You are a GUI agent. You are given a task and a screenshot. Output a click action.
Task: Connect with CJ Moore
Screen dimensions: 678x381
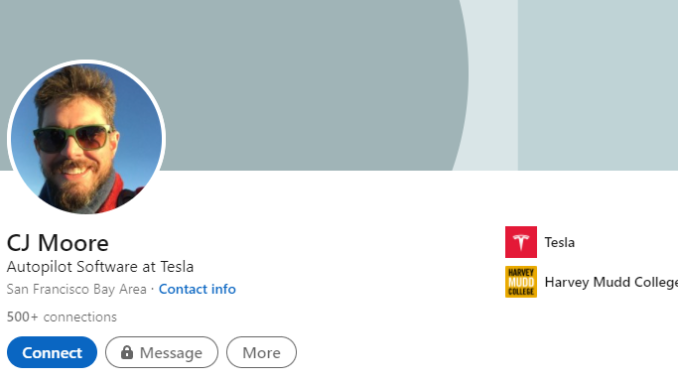point(52,352)
